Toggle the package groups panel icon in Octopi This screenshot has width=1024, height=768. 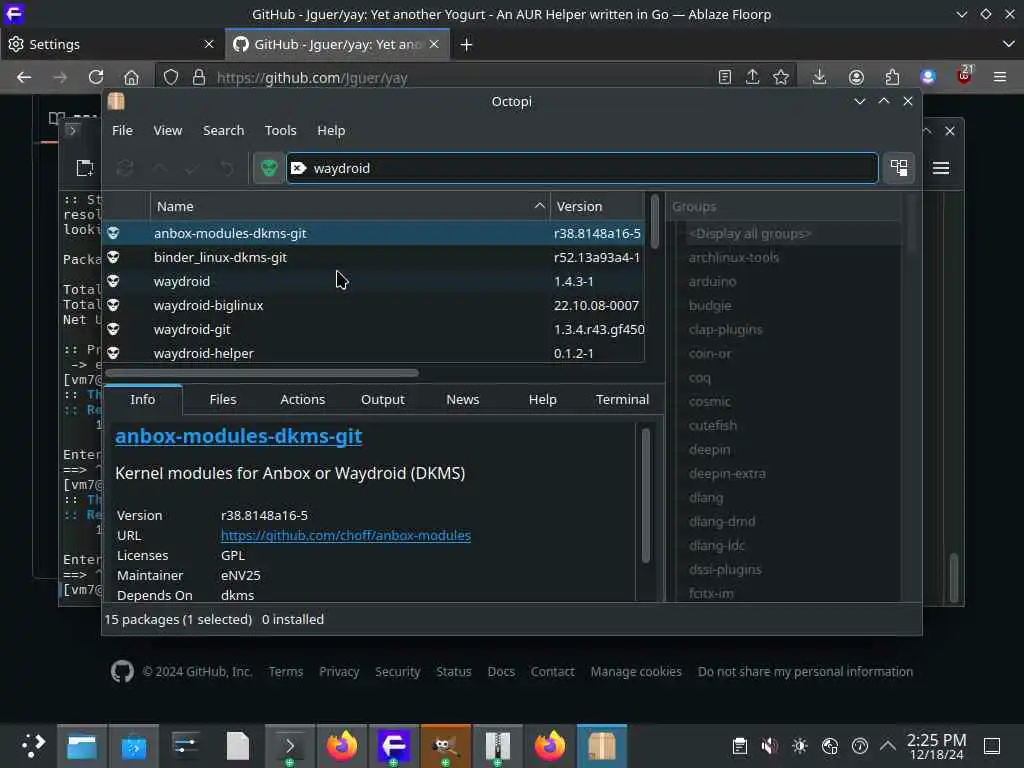[x=899, y=168]
